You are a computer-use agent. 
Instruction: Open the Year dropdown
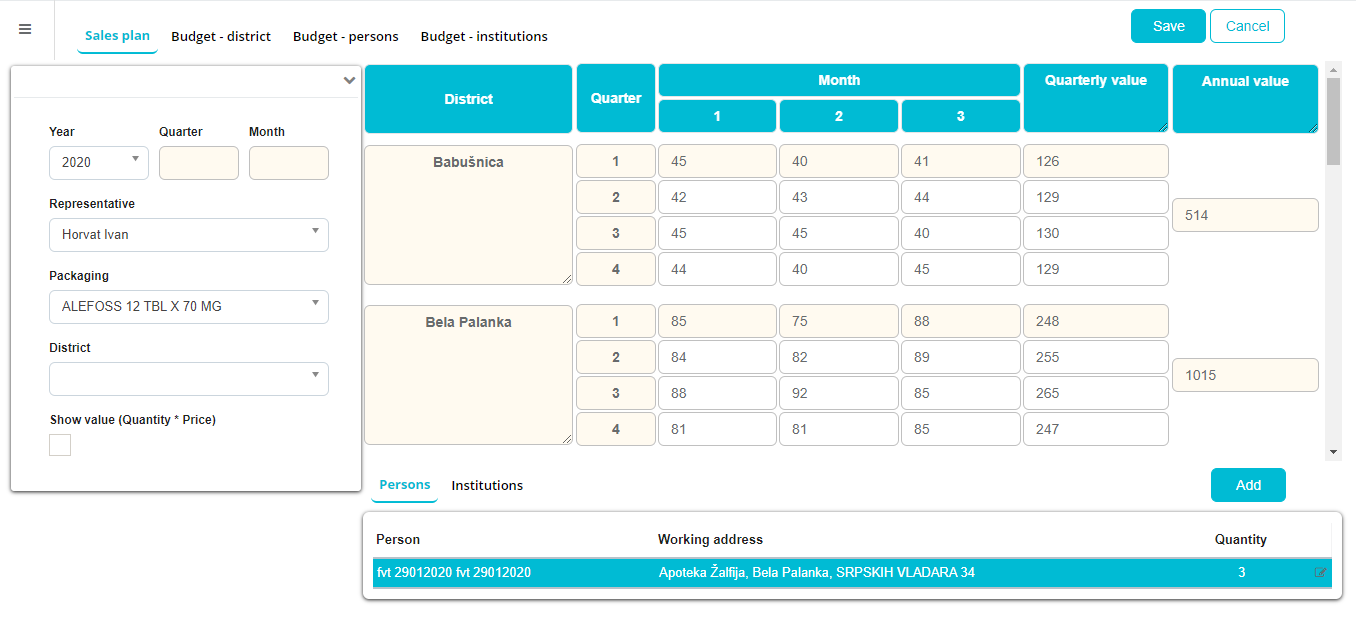[x=98, y=162]
